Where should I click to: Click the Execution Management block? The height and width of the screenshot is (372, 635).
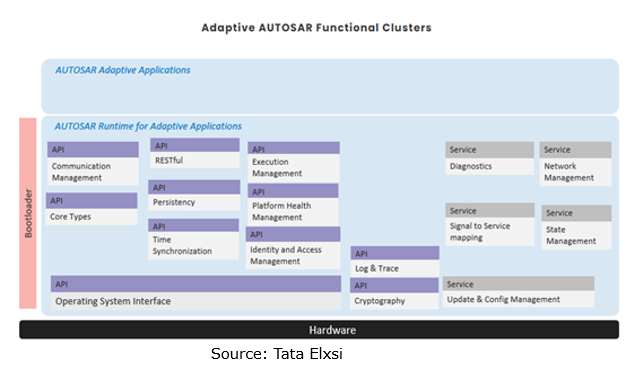coord(294,162)
